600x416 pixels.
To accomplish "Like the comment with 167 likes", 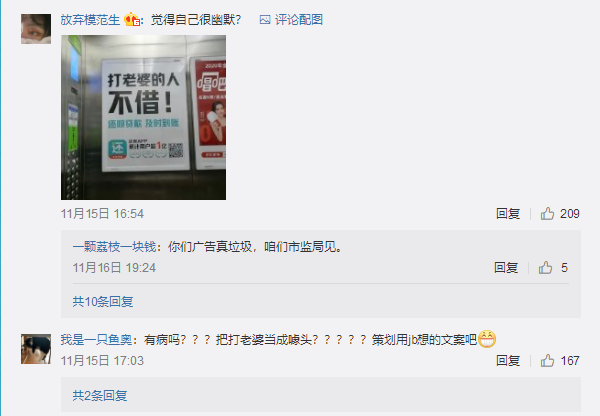I will coord(547,361).
